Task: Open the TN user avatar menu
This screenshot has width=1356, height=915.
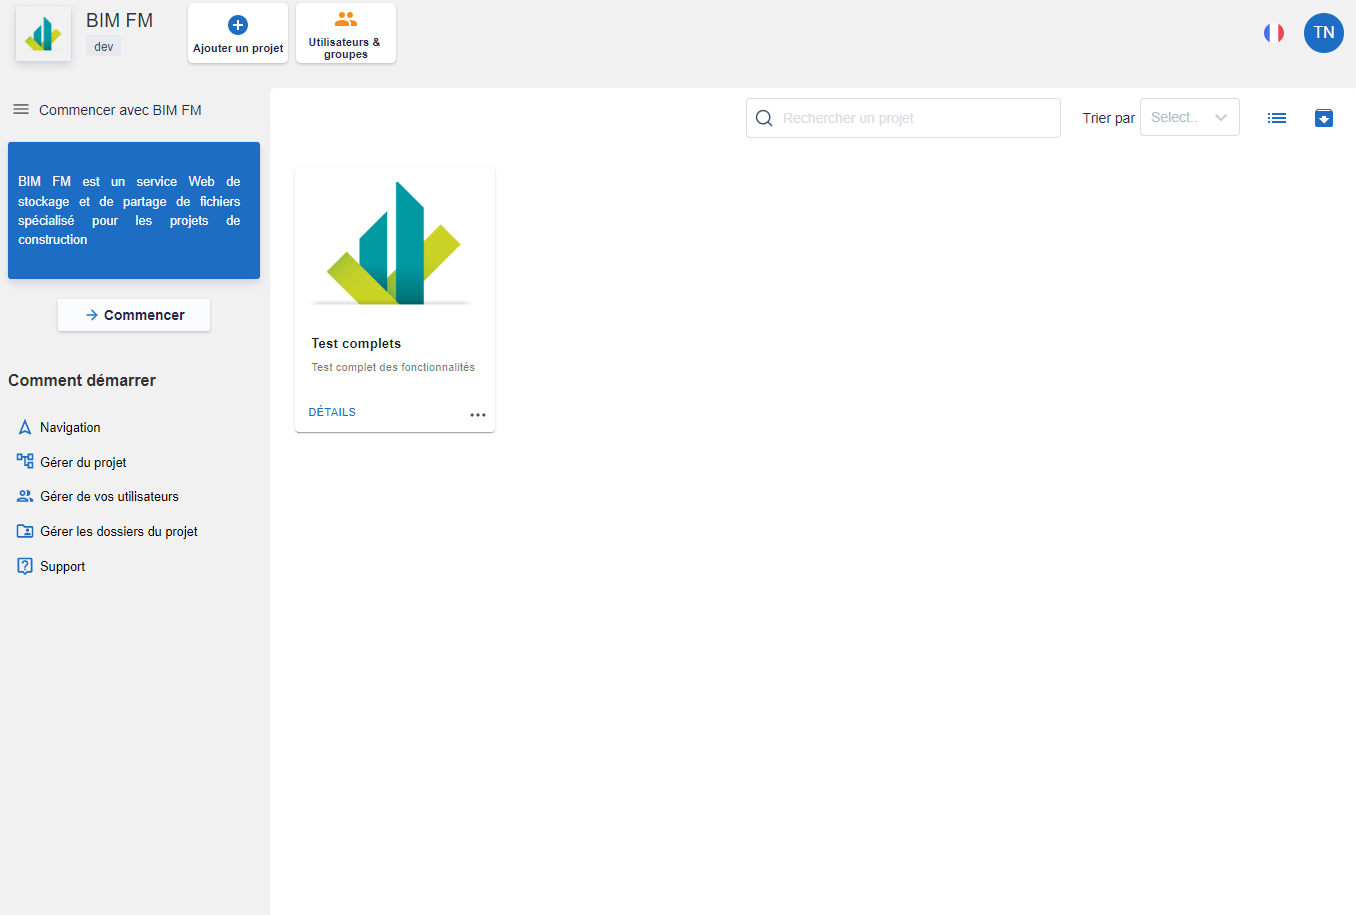Action: click(1323, 33)
